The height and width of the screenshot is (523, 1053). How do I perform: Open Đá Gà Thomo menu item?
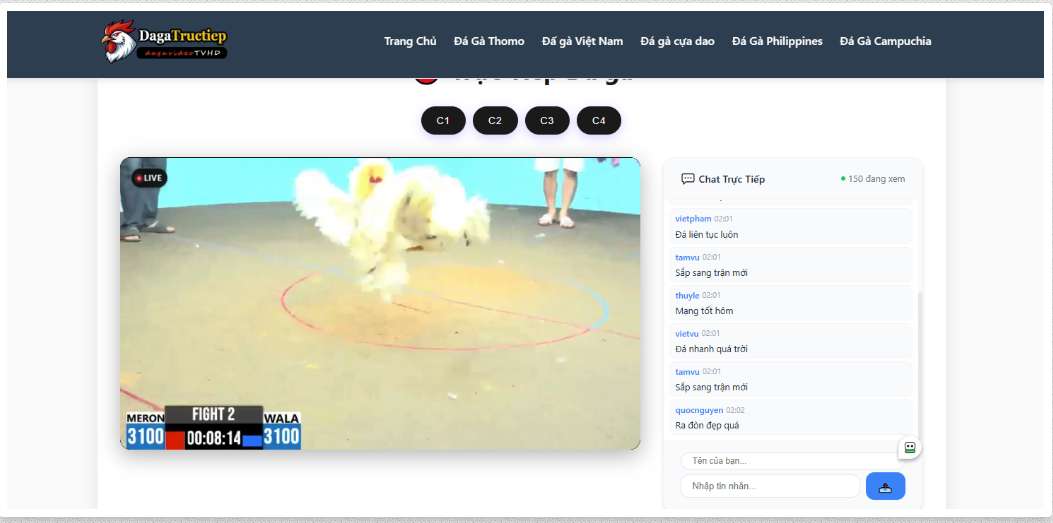pos(489,41)
